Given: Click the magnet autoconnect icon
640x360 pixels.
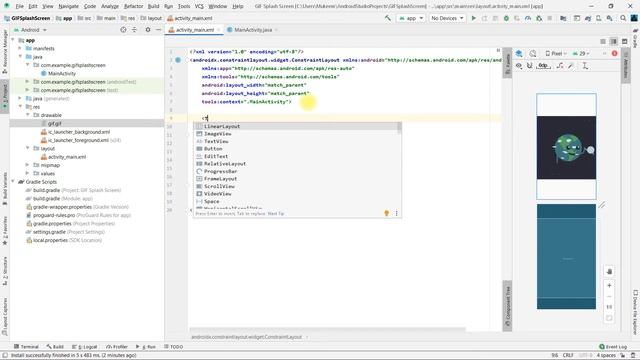Looking at the screenshot, I should [529, 66].
